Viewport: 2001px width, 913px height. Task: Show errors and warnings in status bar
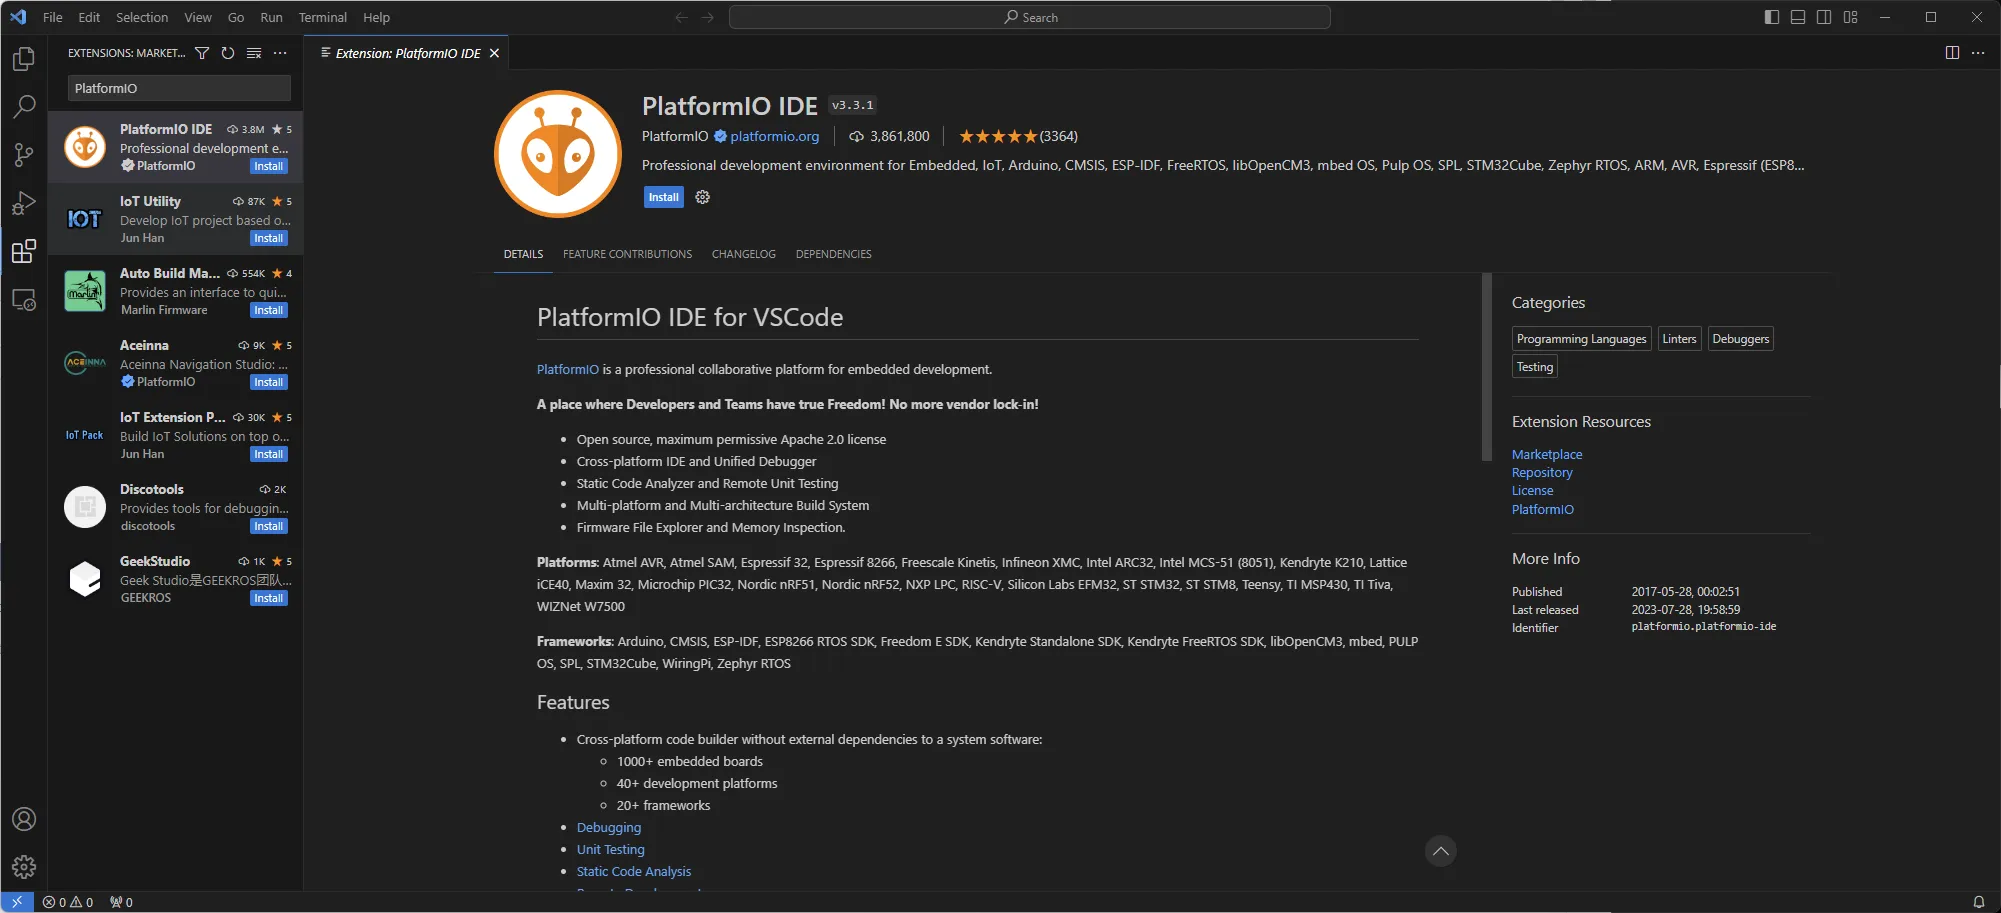[x=68, y=902]
